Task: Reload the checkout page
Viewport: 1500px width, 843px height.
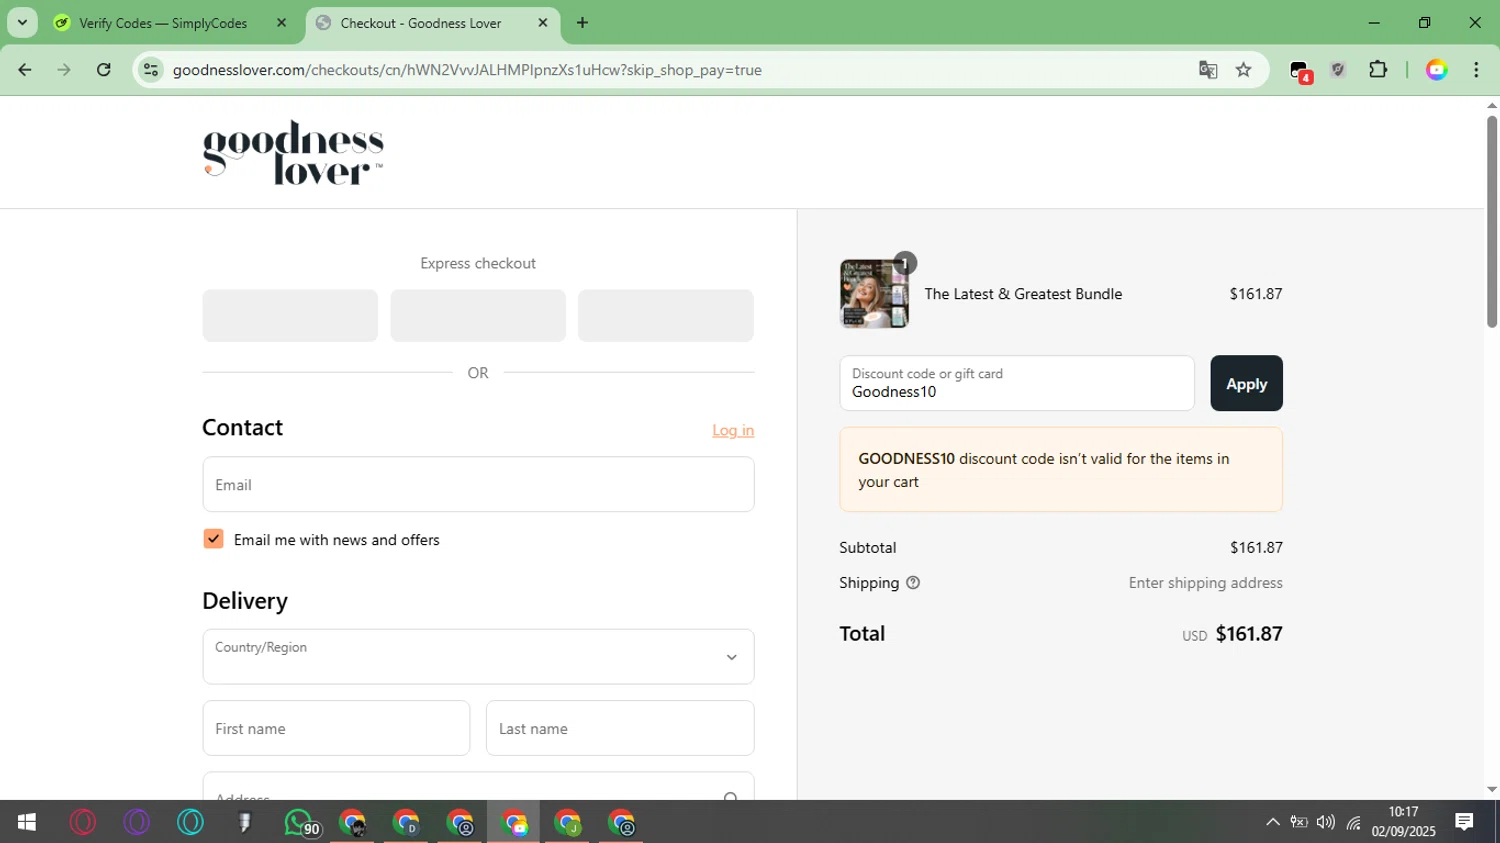Action: pyautogui.click(x=104, y=70)
